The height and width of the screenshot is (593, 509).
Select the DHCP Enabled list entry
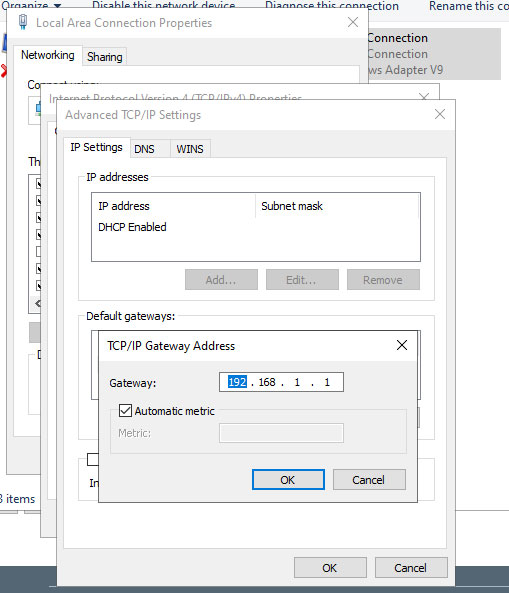[132, 227]
